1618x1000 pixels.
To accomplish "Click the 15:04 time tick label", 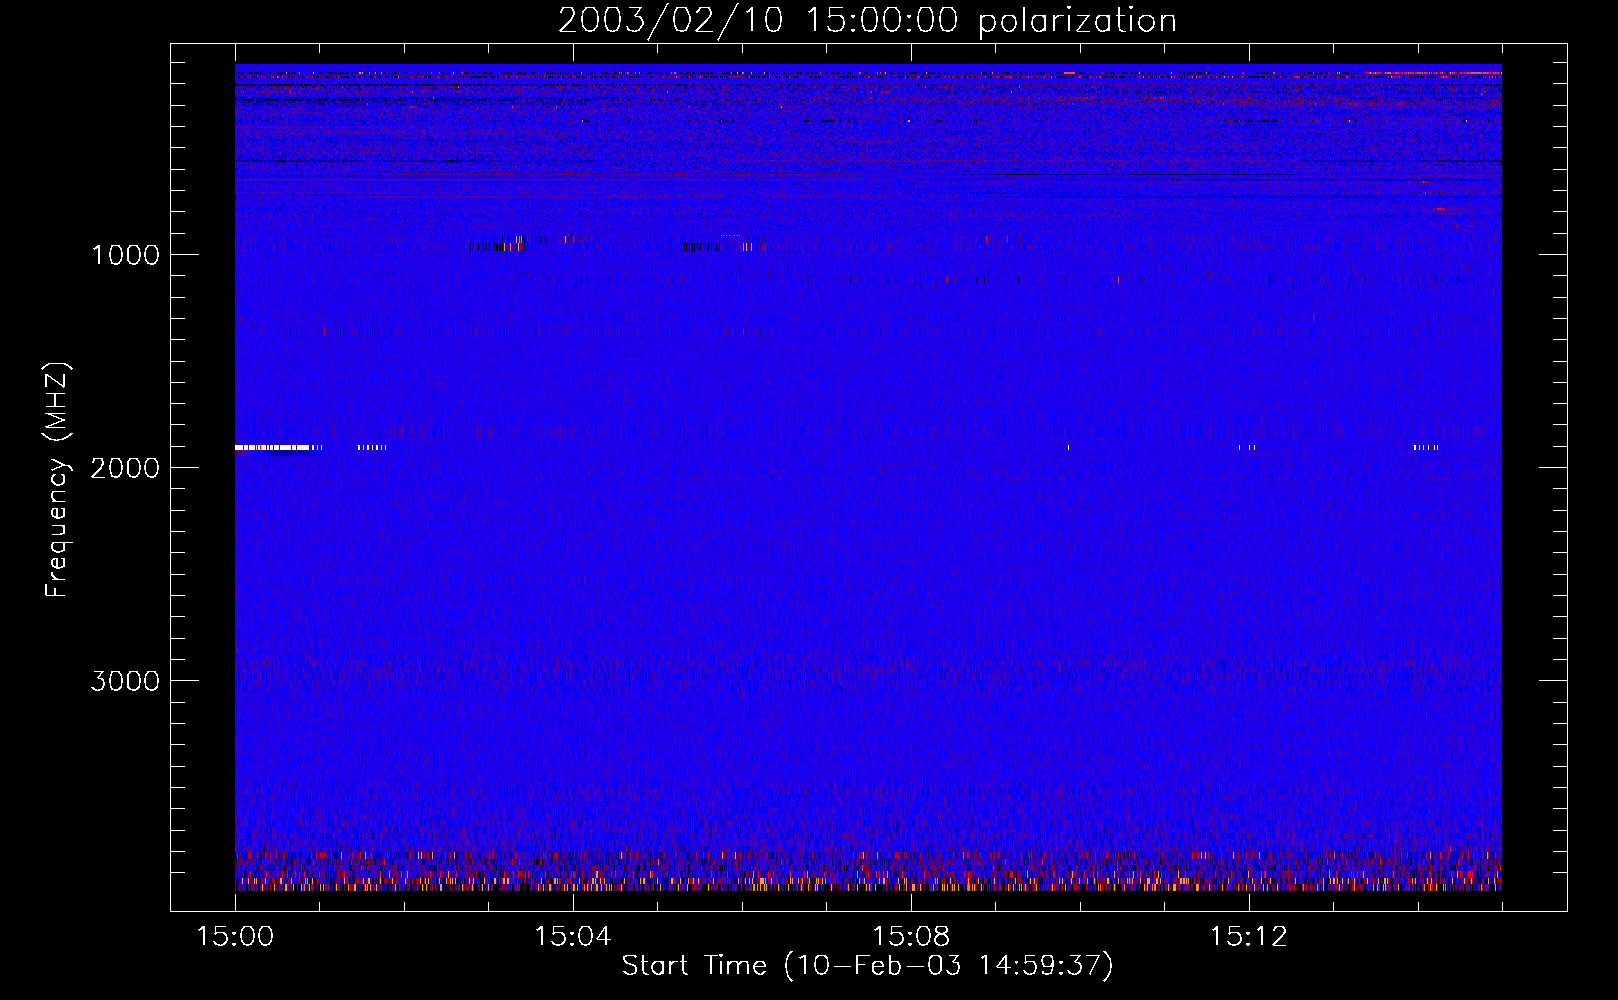I will coord(573,937).
